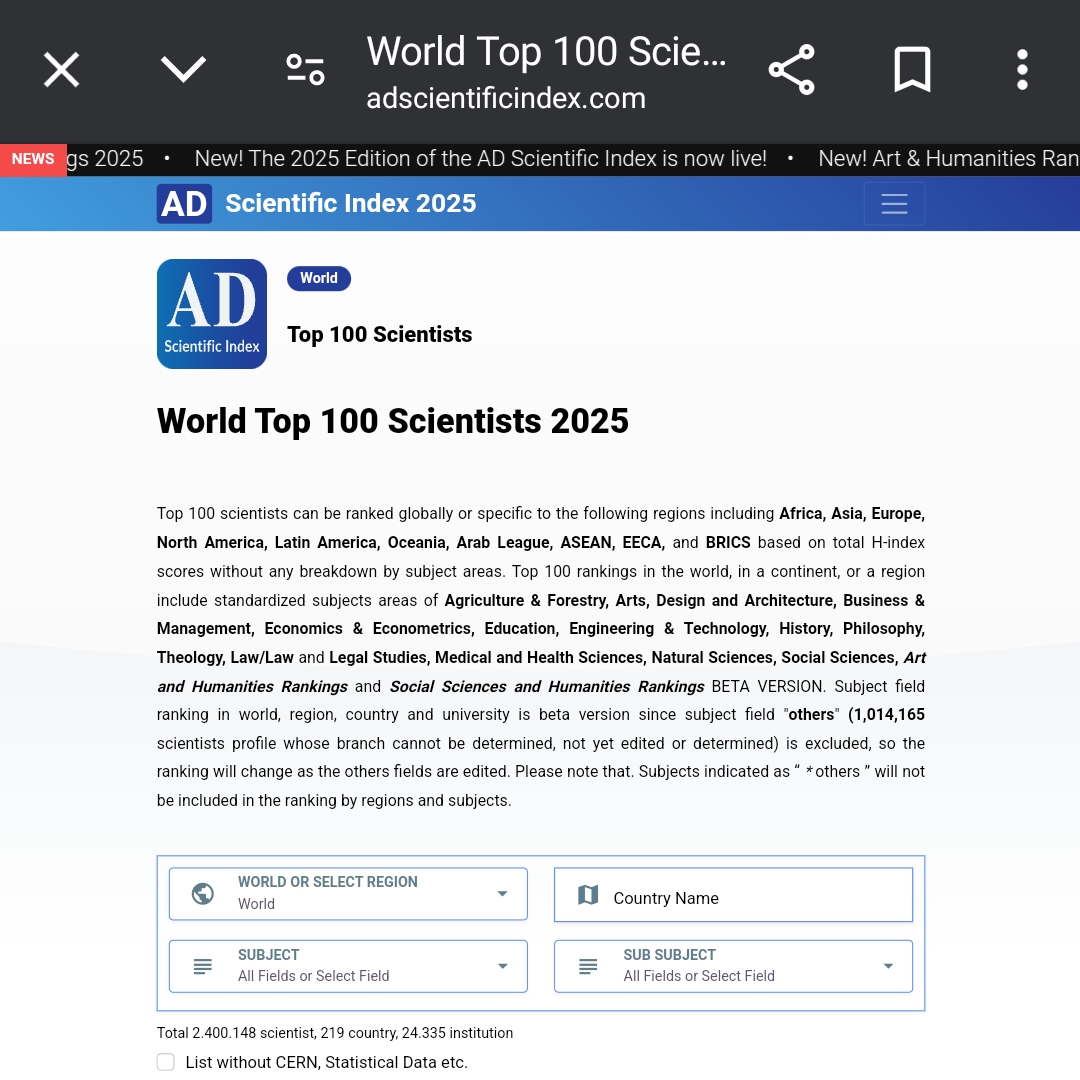Click the lines icon in Sub Subject selector
The image size is (1080, 1080).
[588, 966]
